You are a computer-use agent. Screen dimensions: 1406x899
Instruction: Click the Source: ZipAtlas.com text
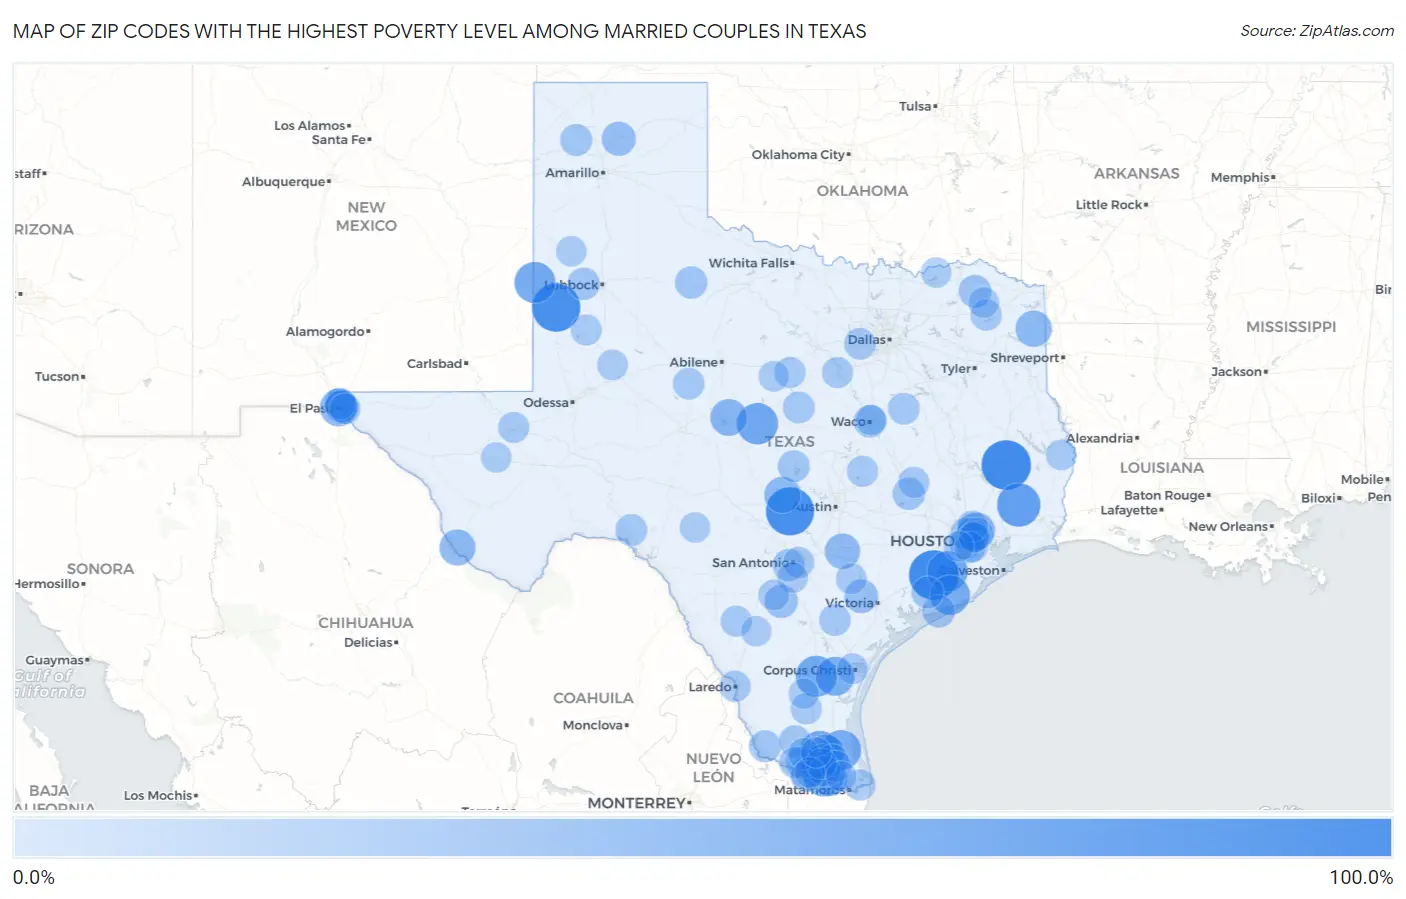point(1317,31)
